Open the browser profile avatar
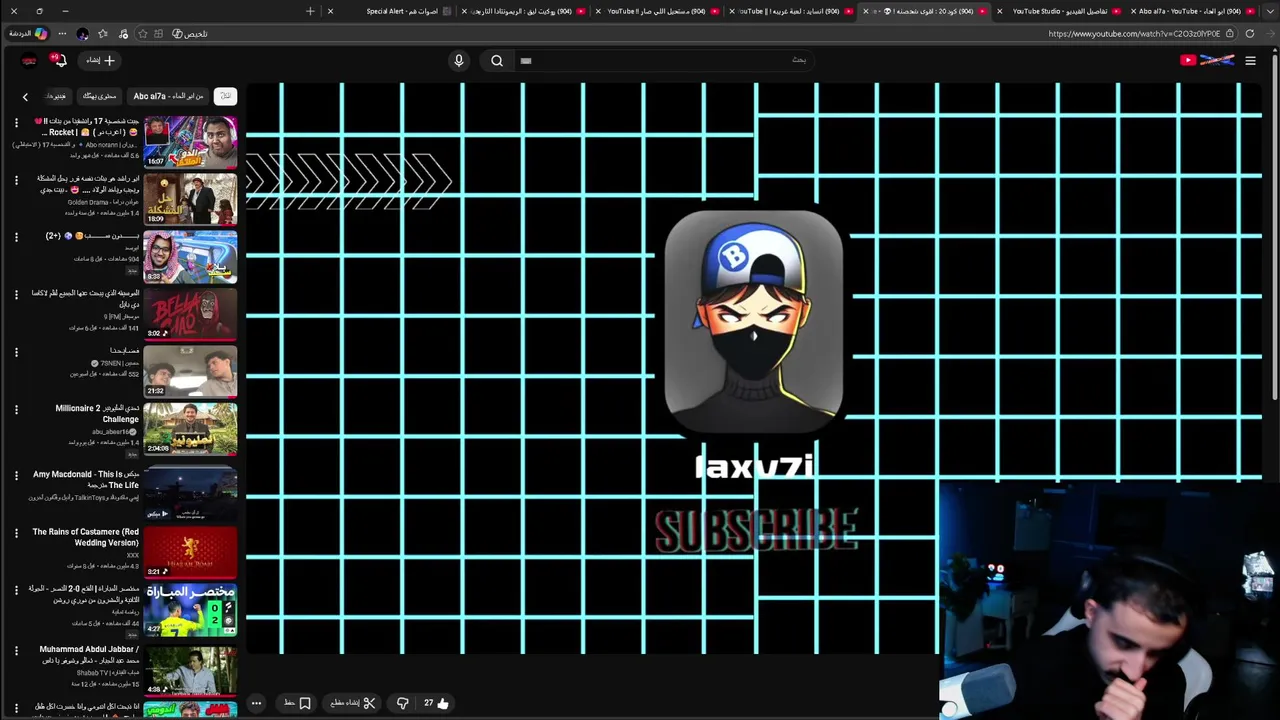Viewport: 1280px width, 720px height. pos(83,33)
